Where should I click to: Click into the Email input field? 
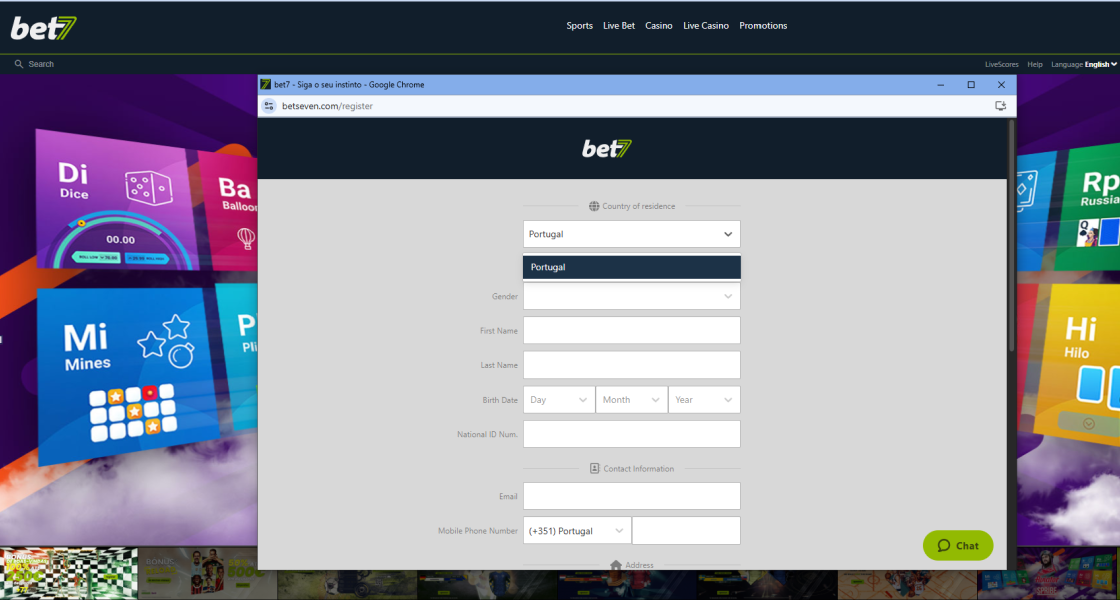point(631,496)
